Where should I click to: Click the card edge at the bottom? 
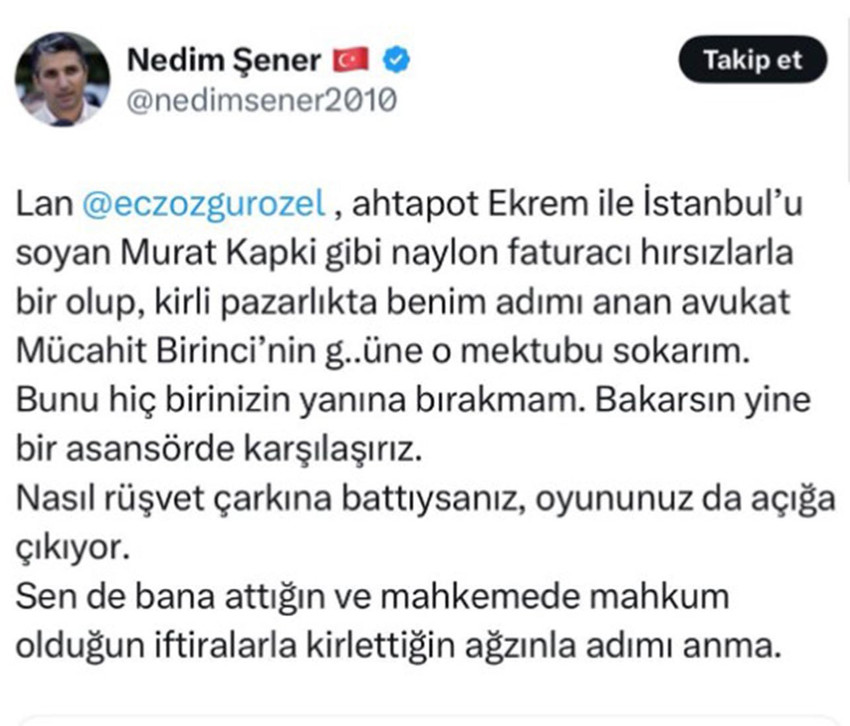click(x=425, y=715)
